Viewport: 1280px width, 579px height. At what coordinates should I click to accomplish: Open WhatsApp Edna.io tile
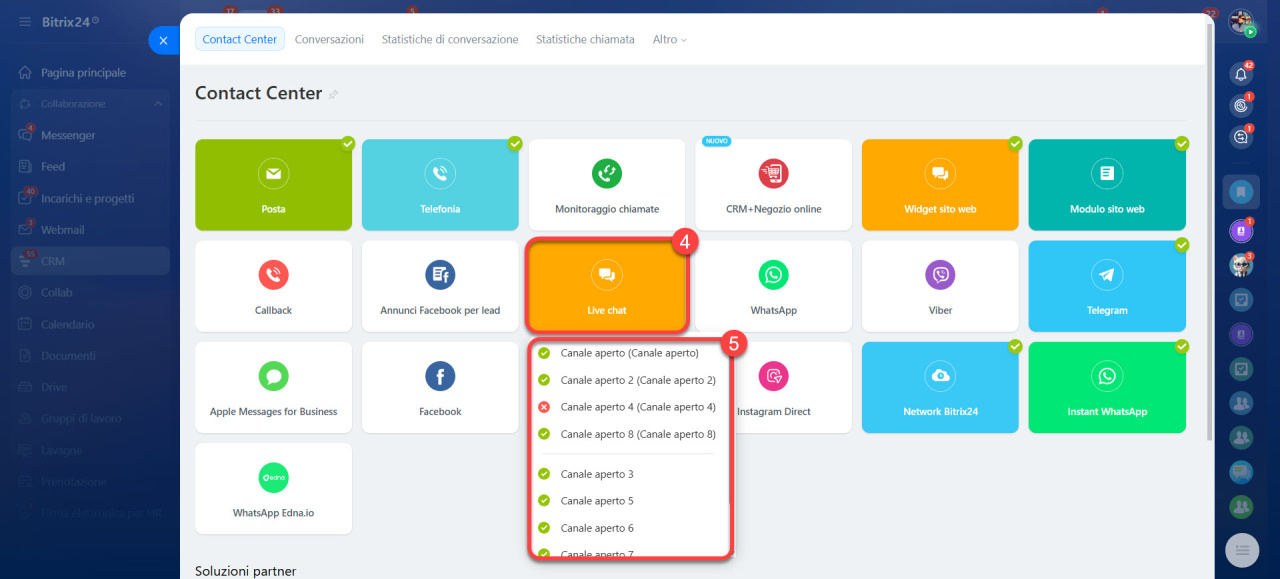pos(273,489)
